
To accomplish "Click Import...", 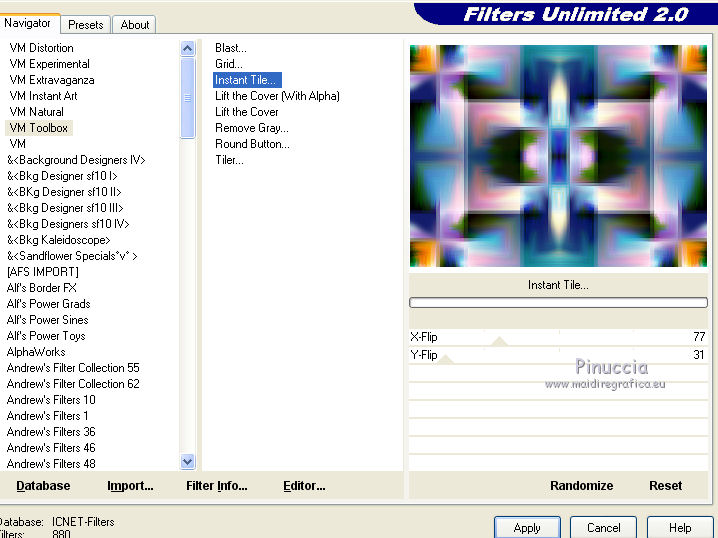I will click(130, 485).
